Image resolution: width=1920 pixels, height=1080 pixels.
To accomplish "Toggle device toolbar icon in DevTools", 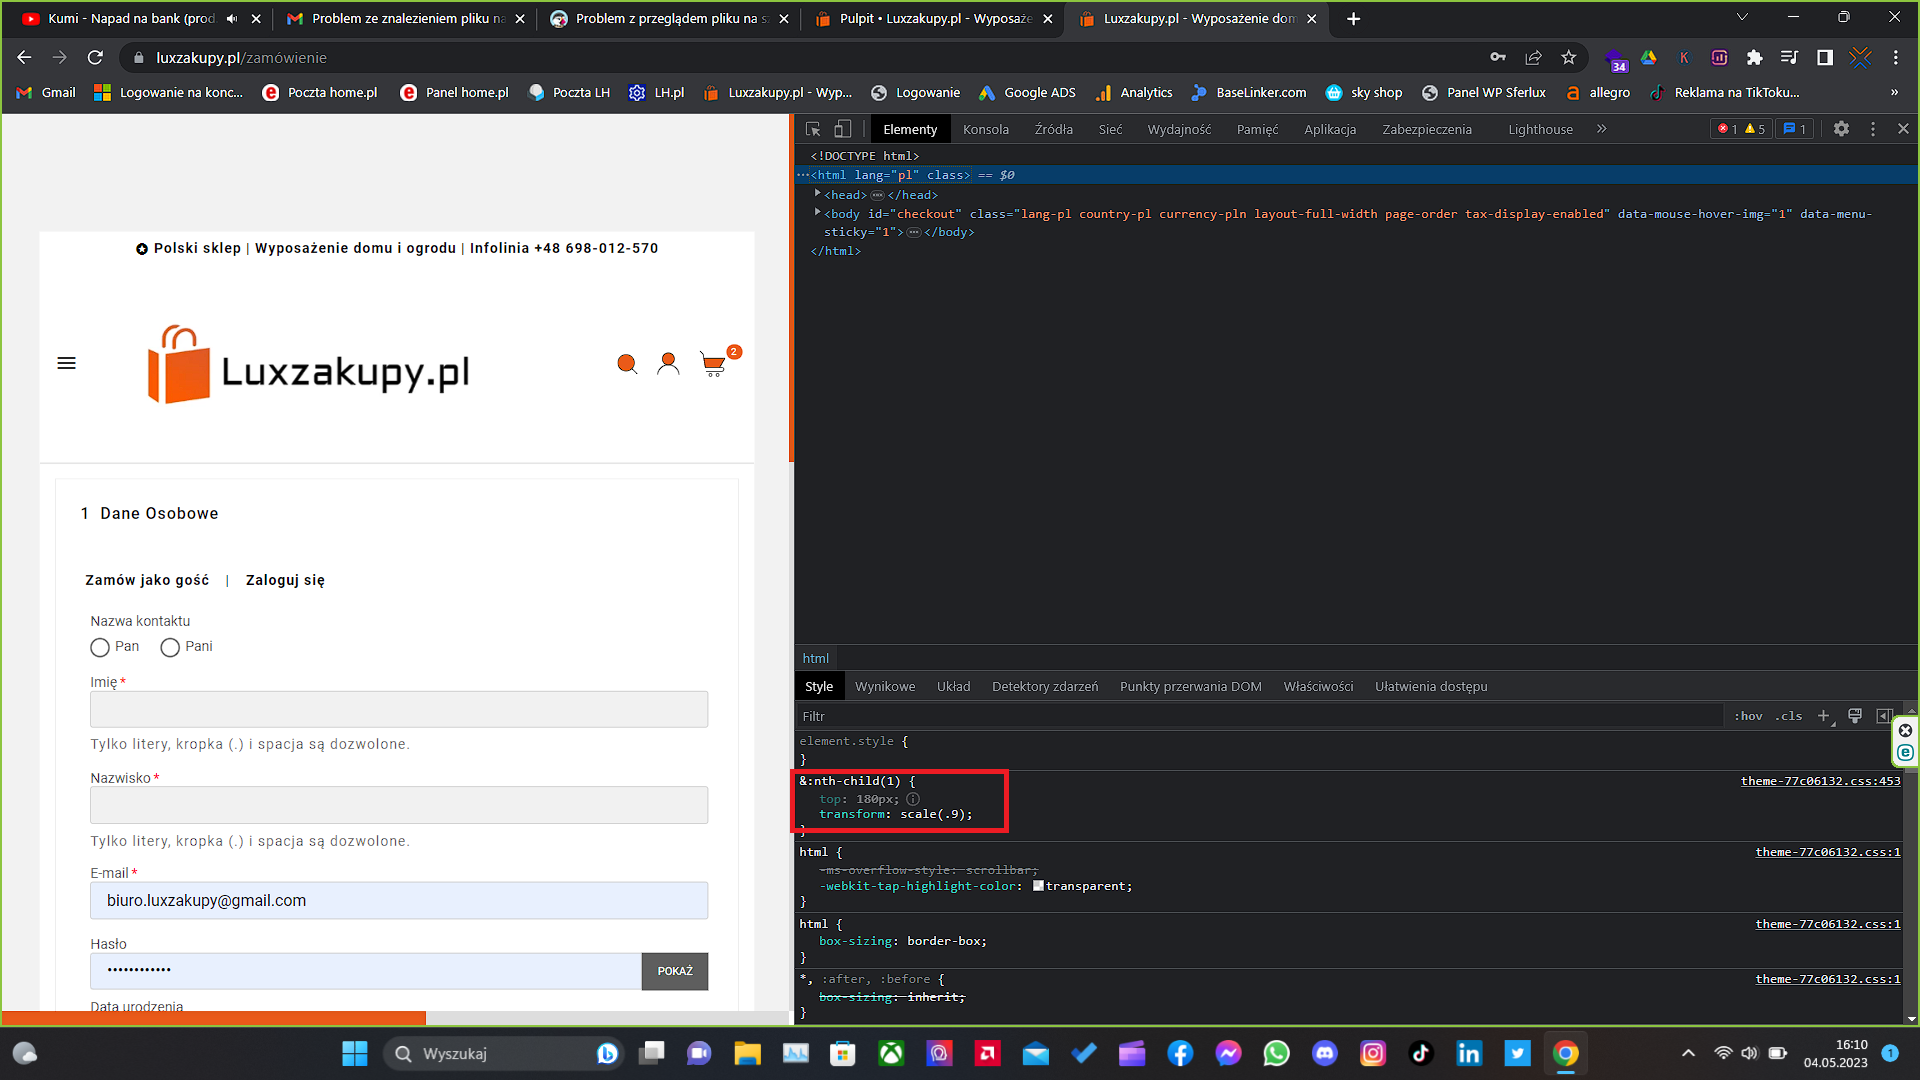I will pos(843,129).
